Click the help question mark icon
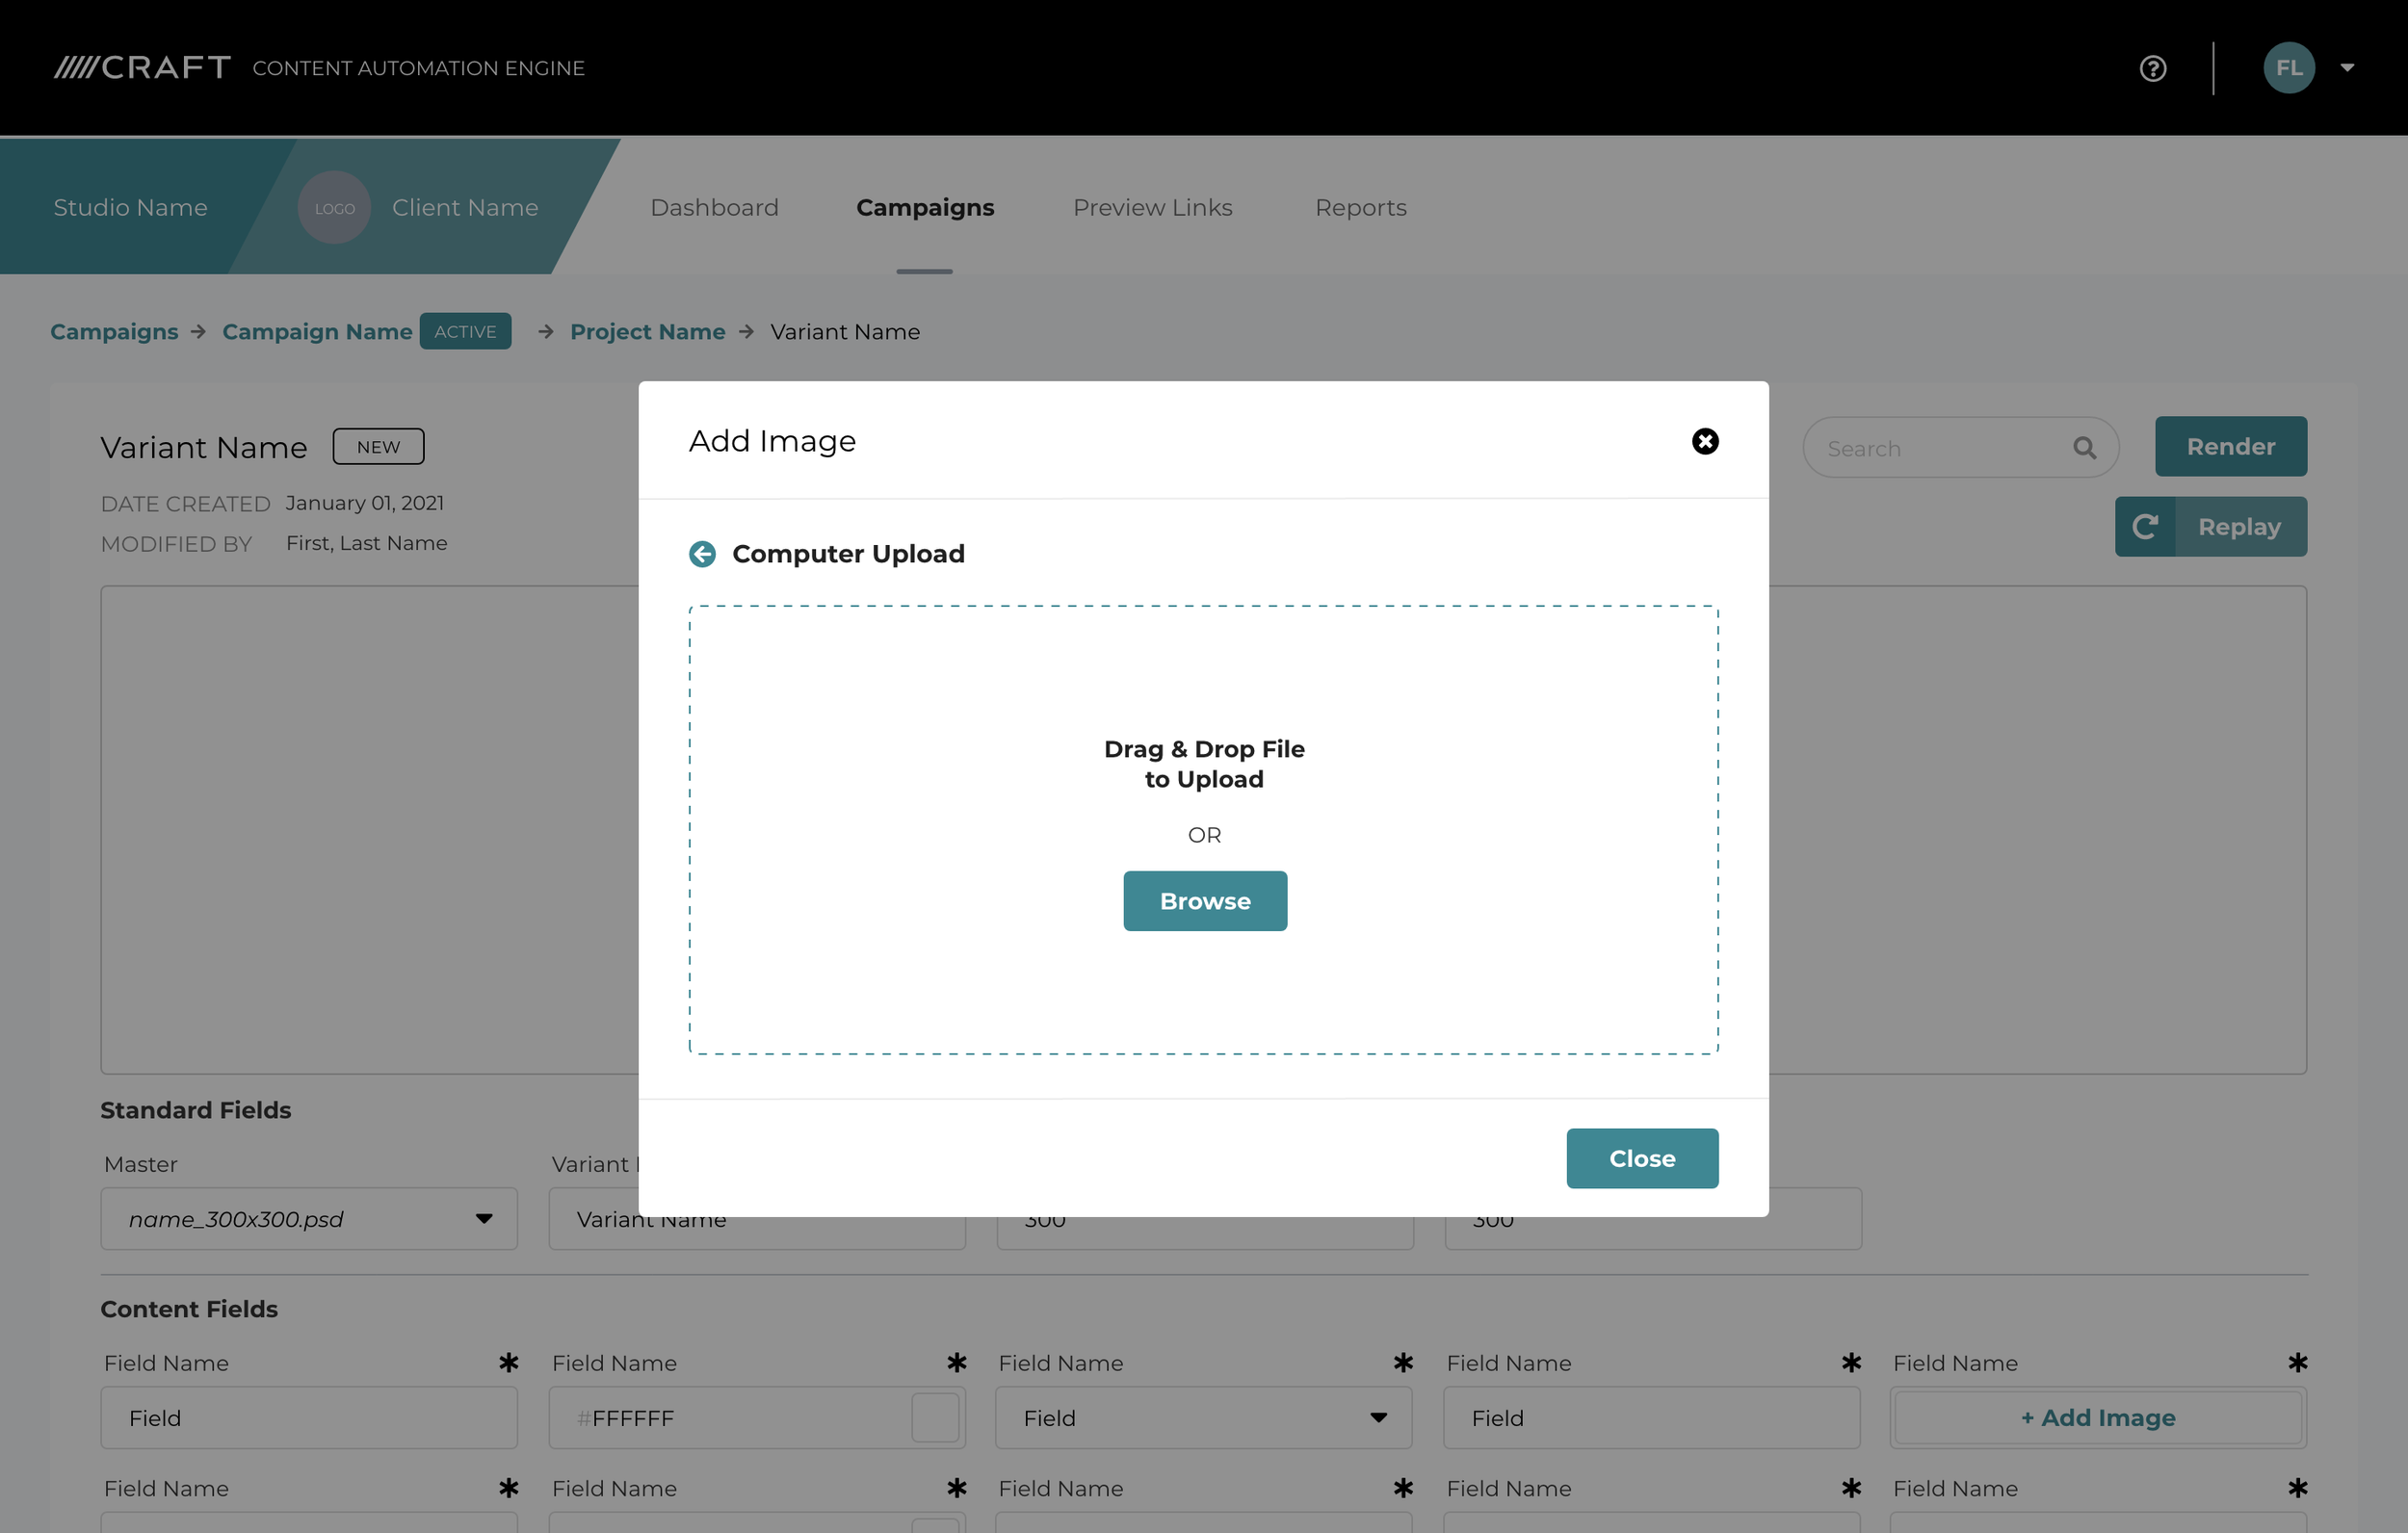The height and width of the screenshot is (1533, 2408). (2152, 68)
